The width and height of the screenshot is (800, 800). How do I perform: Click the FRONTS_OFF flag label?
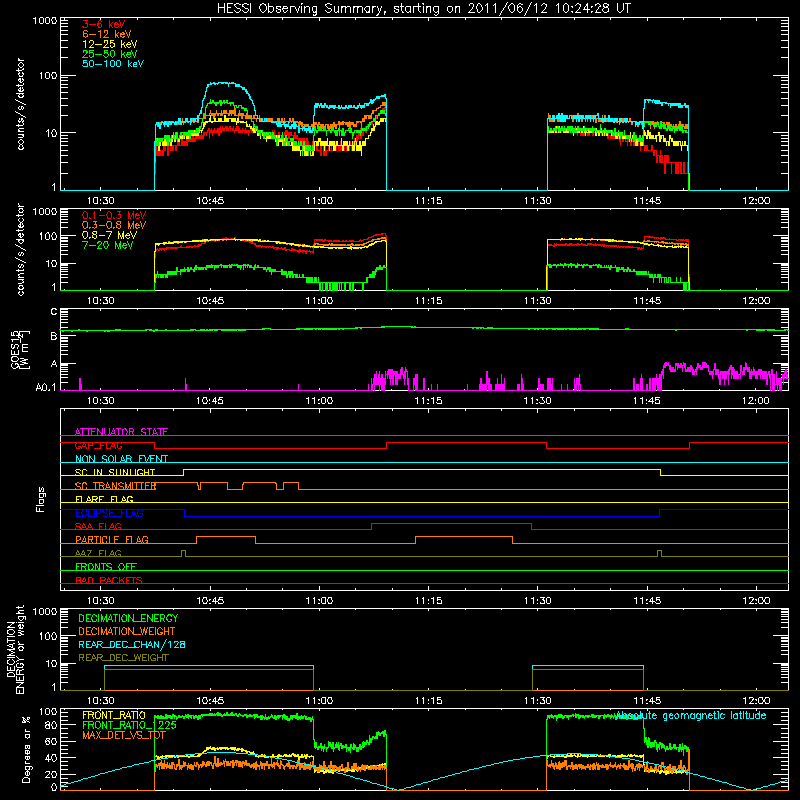point(106,567)
